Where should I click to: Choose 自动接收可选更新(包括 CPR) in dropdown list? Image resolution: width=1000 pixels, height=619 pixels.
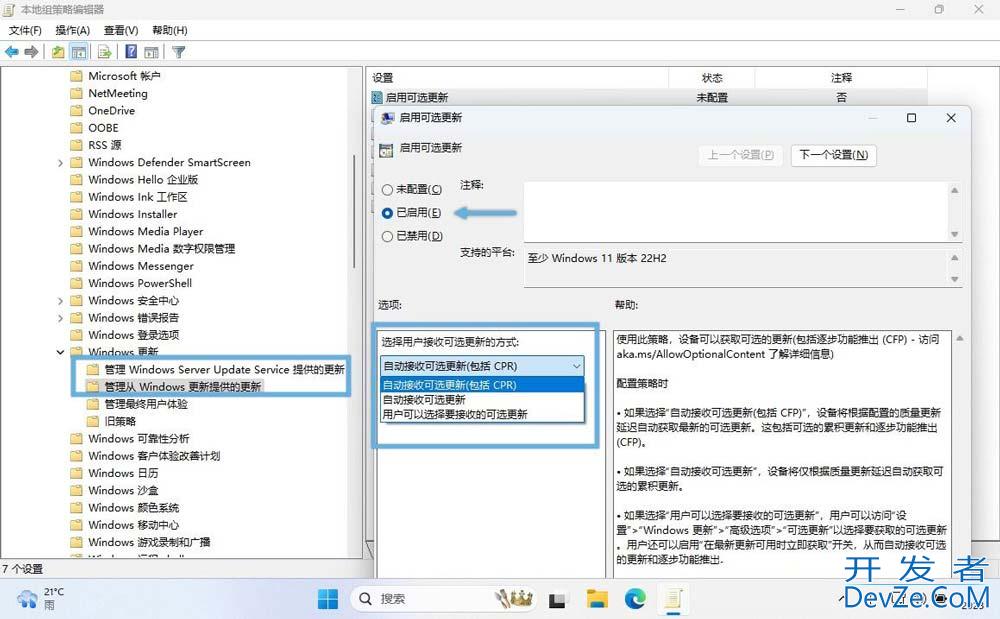pyautogui.click(x=482, y=385)
